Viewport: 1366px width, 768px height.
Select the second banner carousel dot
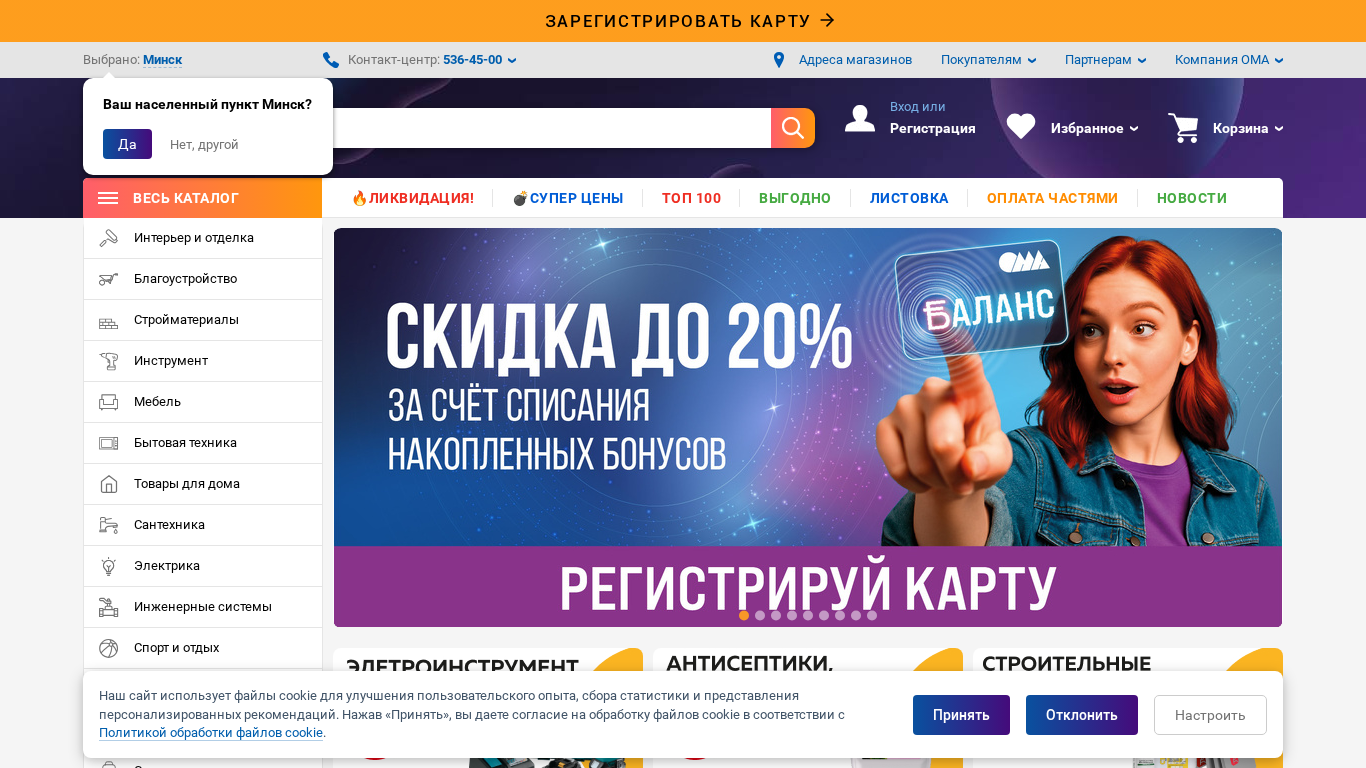click(x=760, y=615)
